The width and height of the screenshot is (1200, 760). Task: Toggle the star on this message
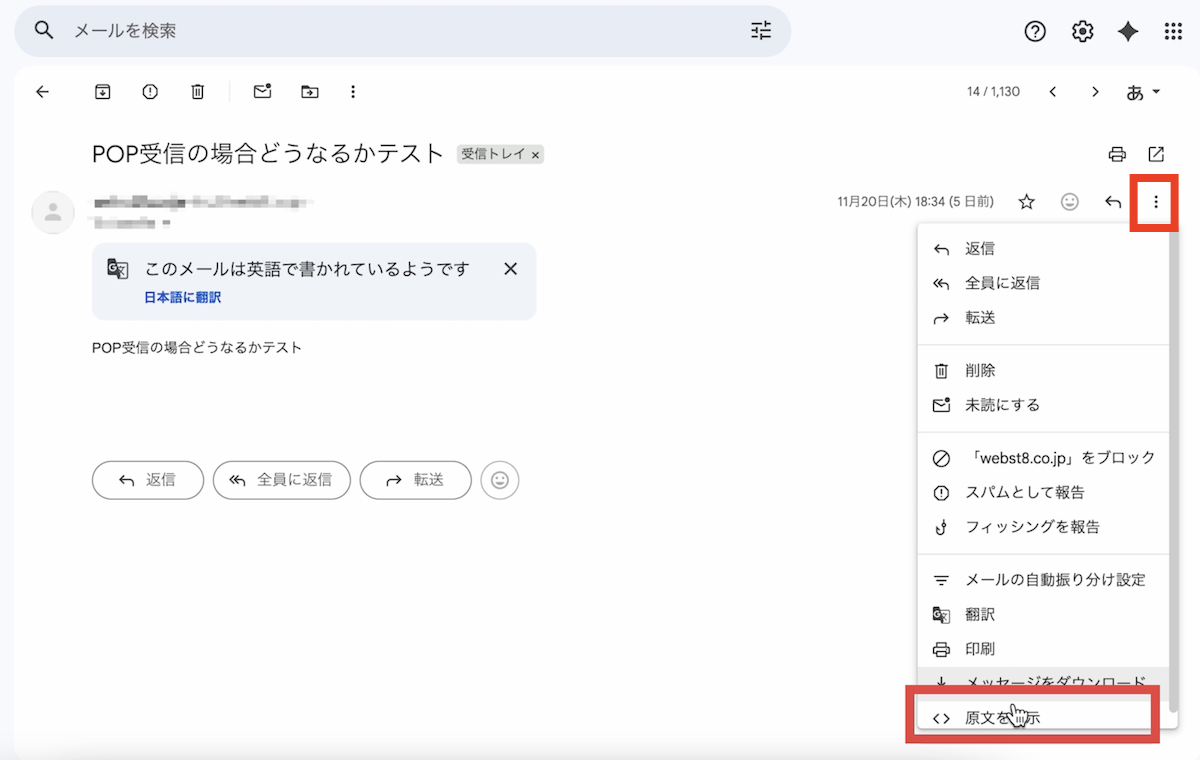(x=1026, y=202)
